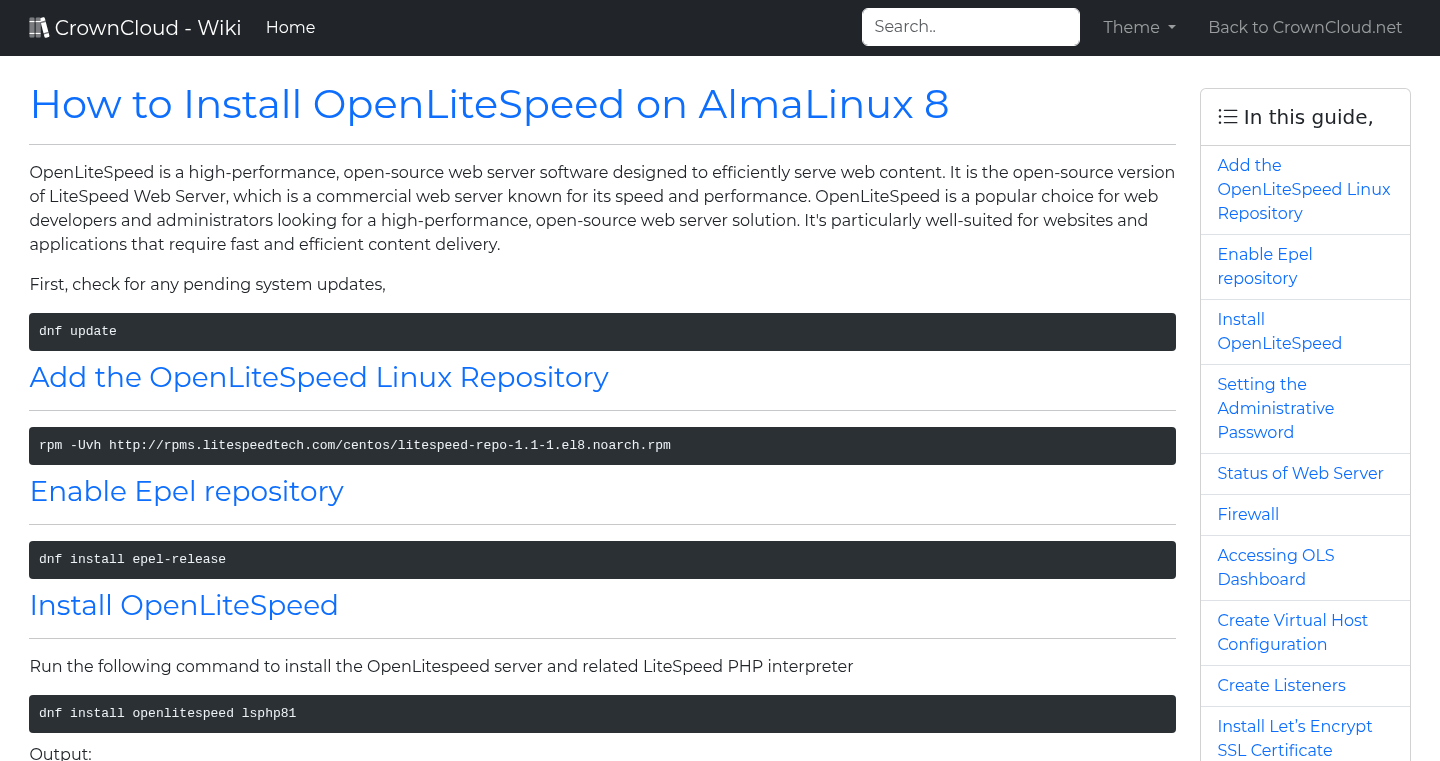Viewport: 1440px width, 761px height.
Task: Select 'Create Virtual Host Configuration' in sidebar
Action: [x=1292, y=632]
